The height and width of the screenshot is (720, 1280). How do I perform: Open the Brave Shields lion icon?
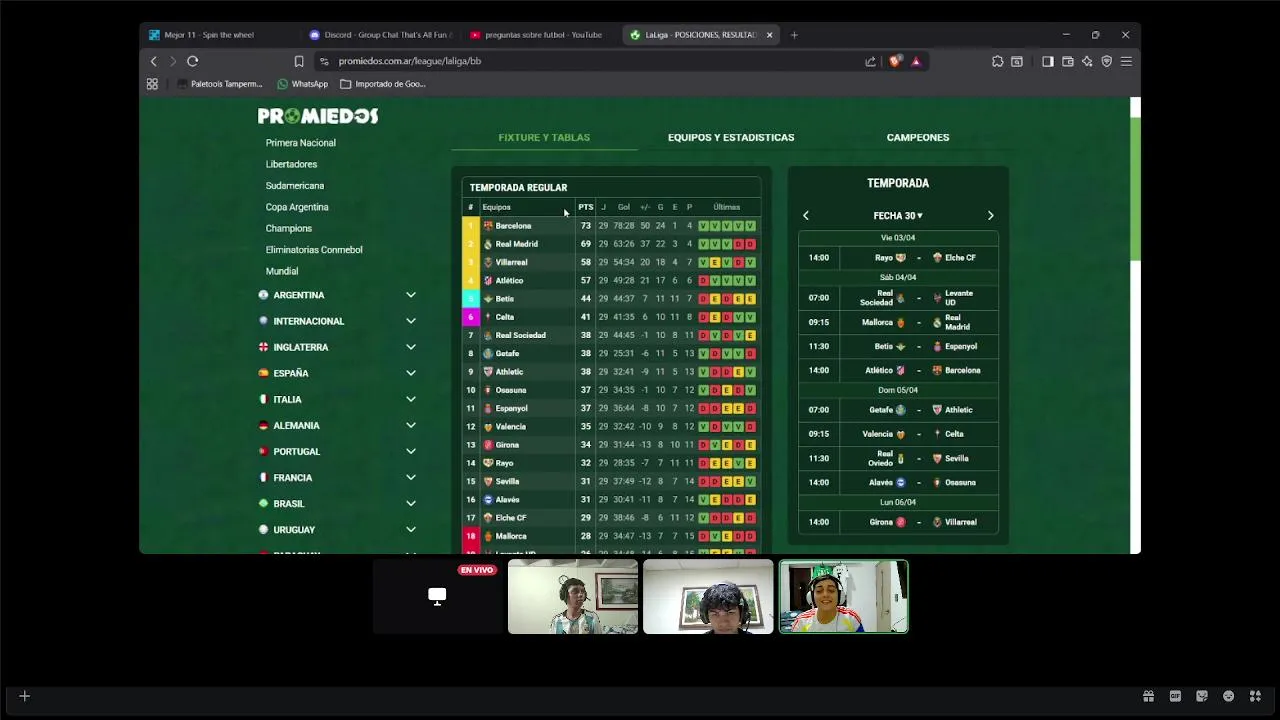coord(895,61)
